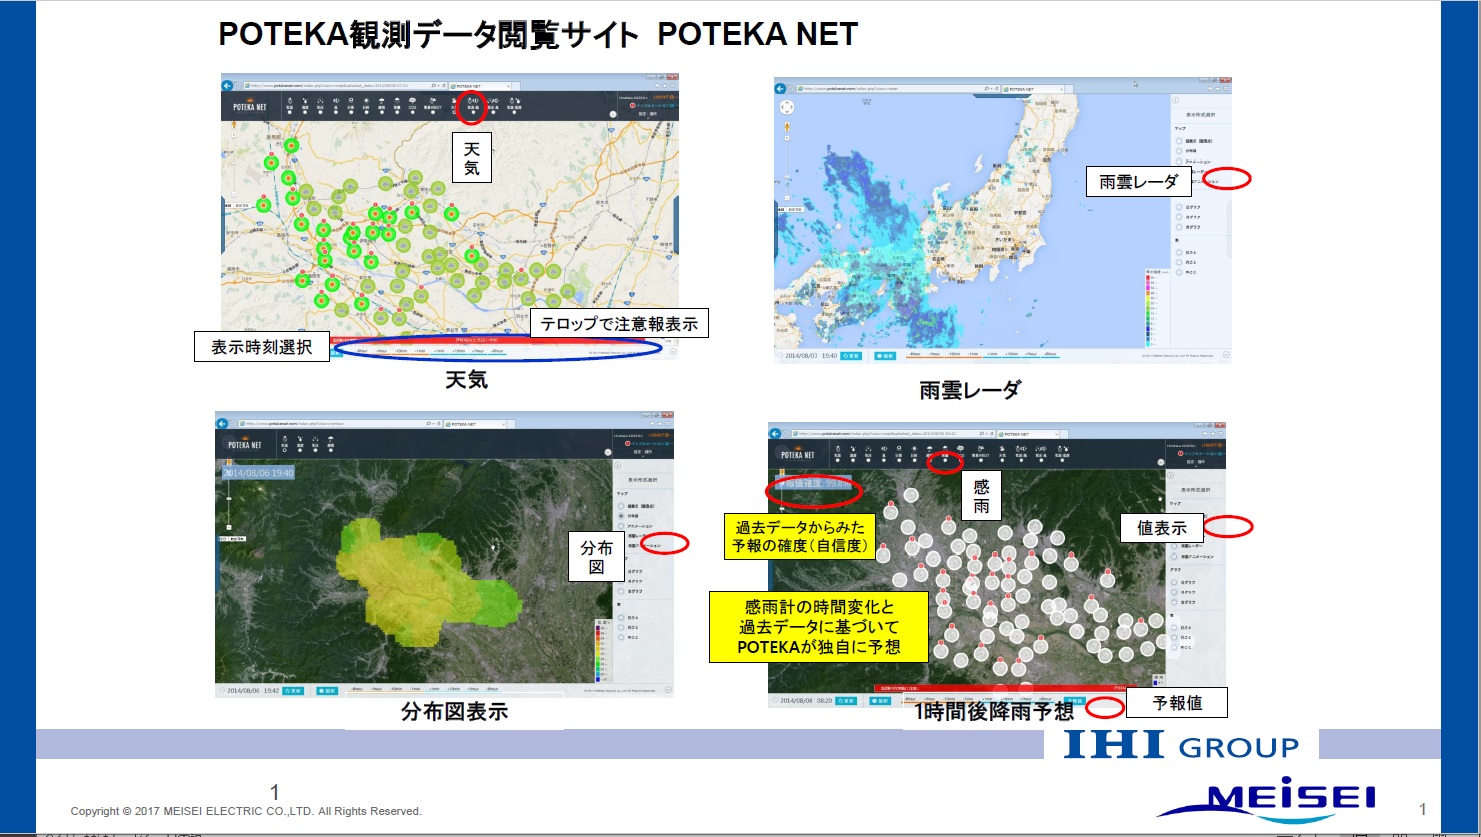Open the 設定・操作 dropdown in the 天気 screenshot

pos(648,114)
